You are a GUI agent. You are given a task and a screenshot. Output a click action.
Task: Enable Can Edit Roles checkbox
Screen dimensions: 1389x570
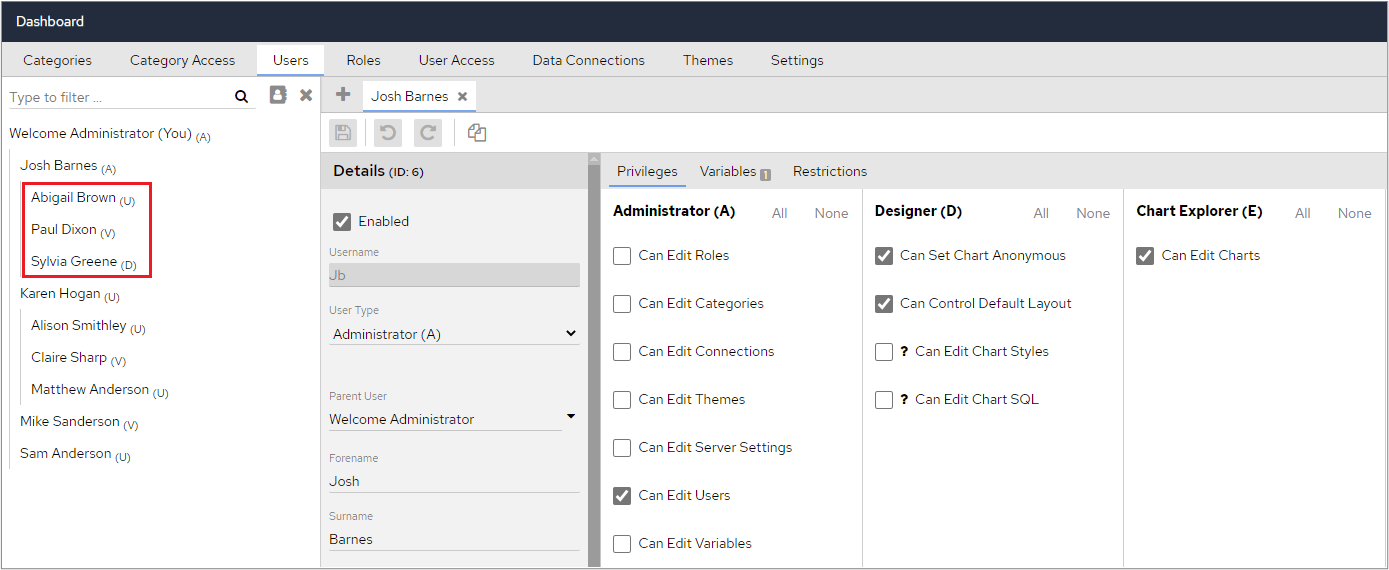(x=622, y=255)
